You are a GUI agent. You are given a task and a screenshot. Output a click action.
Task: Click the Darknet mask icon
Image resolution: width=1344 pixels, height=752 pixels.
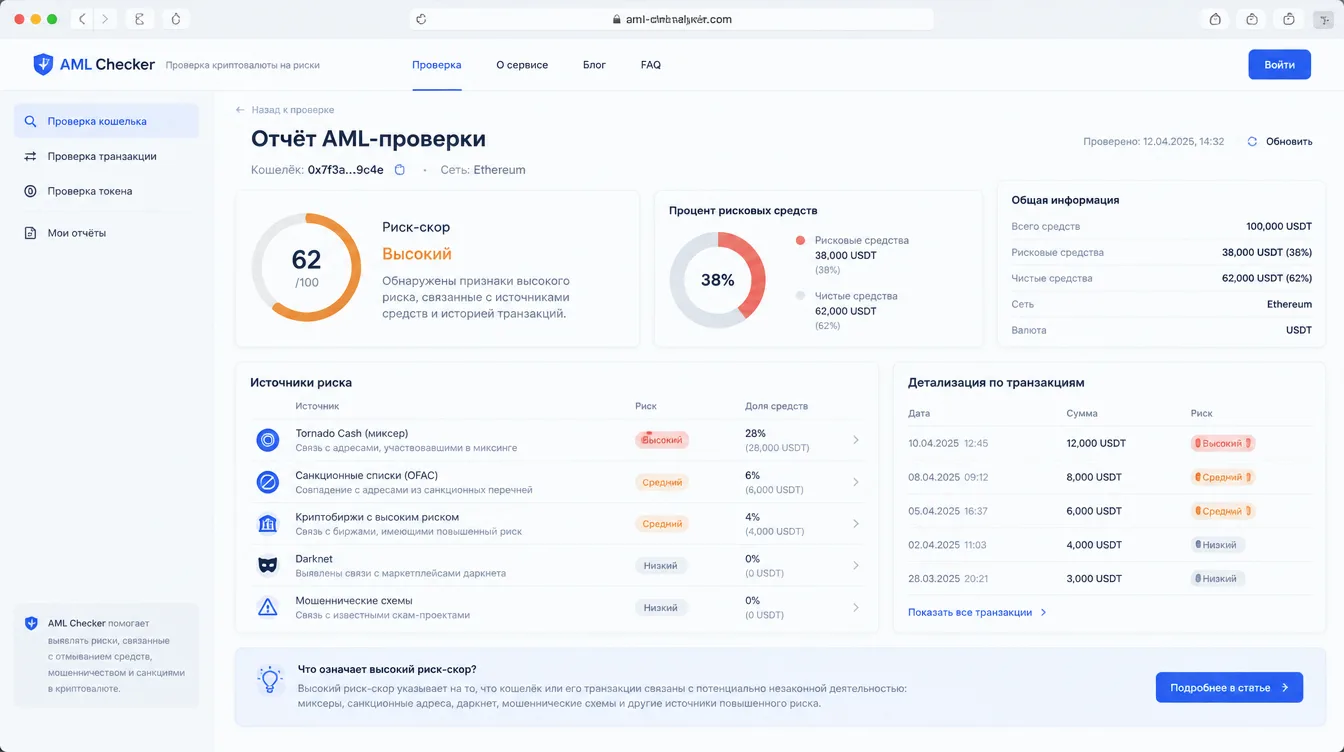[267, 565]
